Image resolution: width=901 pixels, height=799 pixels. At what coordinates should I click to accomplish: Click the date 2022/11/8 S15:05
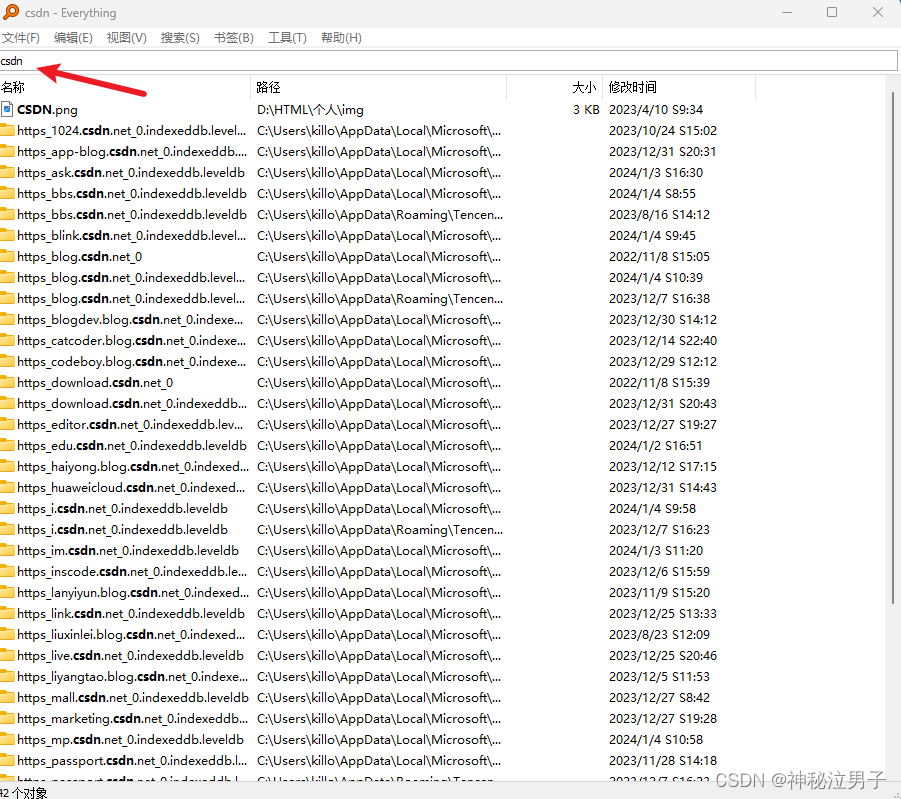point(659,256)
